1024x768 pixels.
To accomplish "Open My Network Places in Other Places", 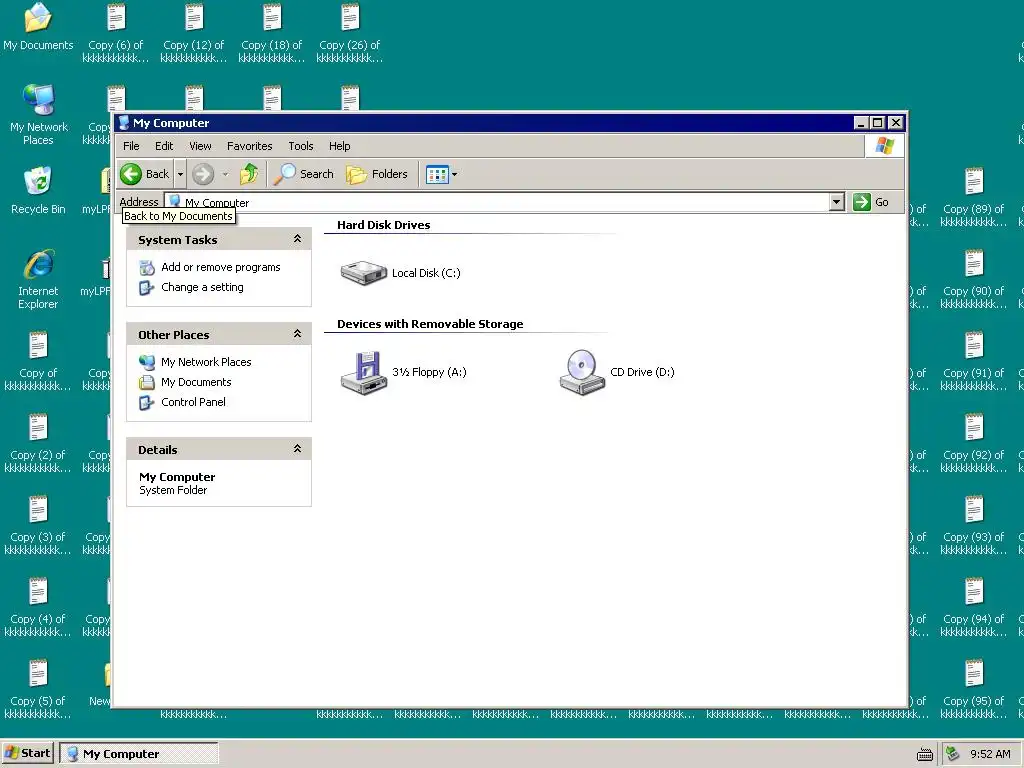I will [206, 362].
